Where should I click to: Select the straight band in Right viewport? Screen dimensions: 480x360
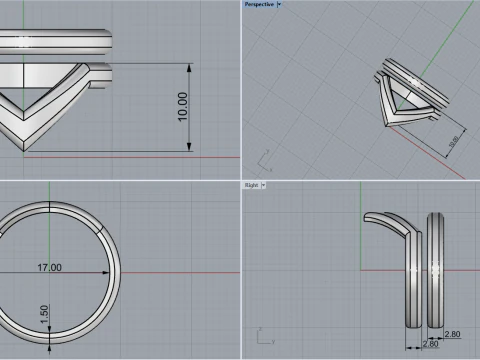point(435,270)
